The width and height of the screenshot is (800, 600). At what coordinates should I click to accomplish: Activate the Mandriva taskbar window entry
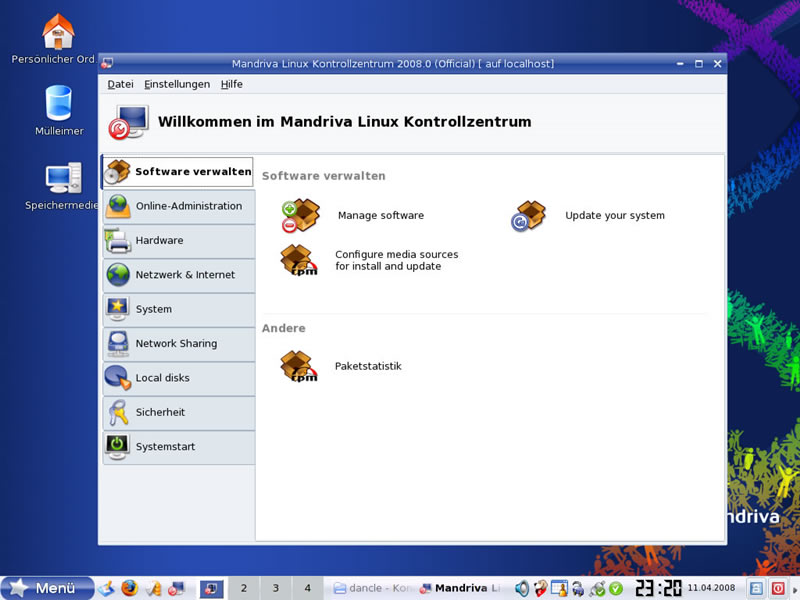[459, 588]
